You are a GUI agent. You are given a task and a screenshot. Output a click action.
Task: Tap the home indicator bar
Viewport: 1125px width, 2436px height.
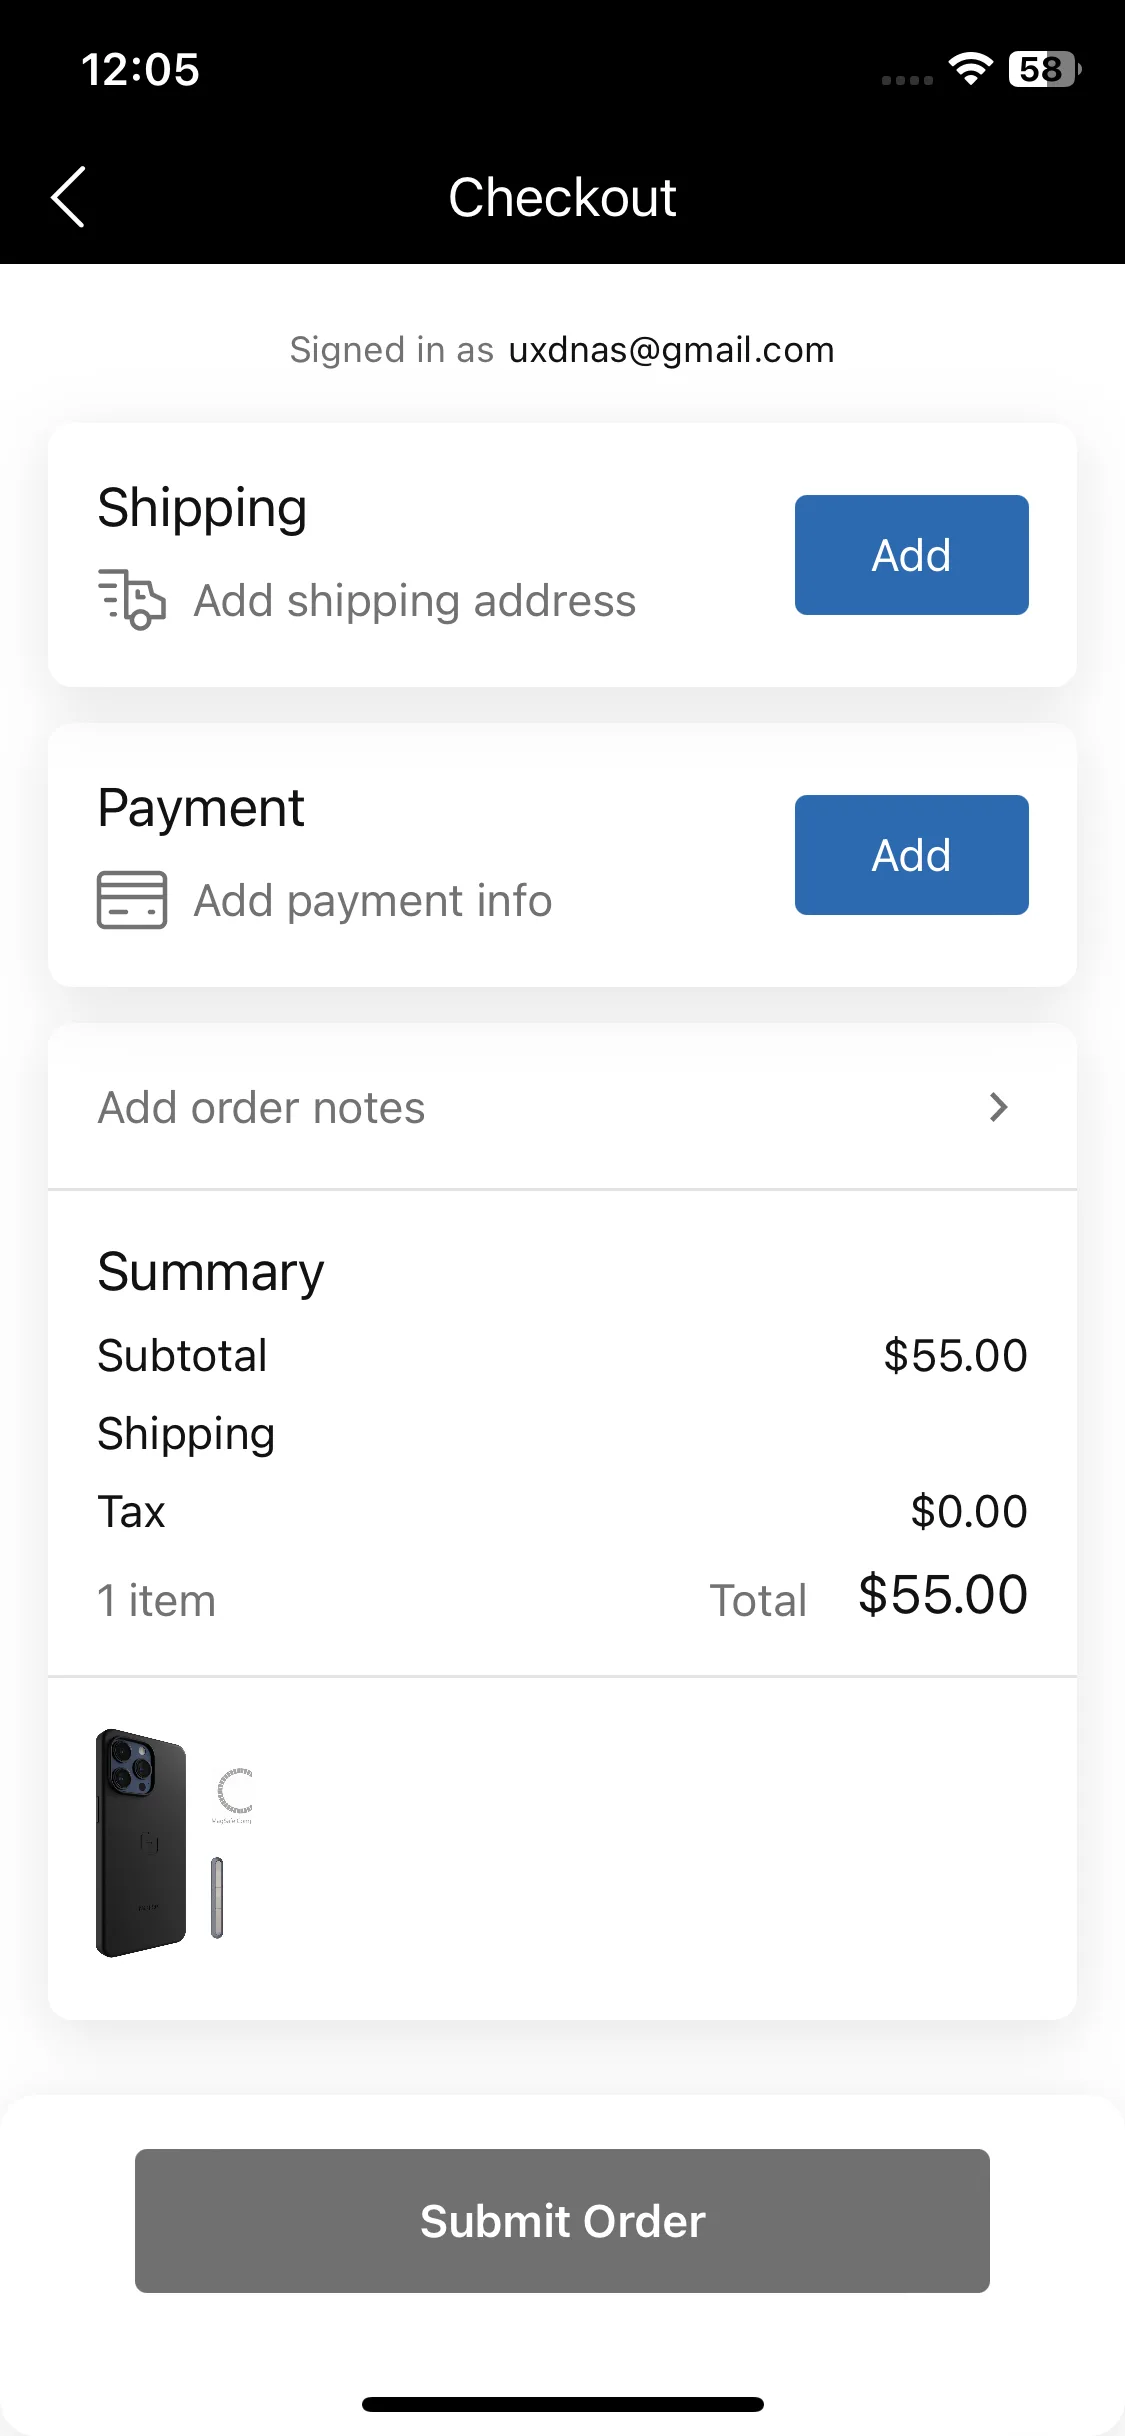tap(562, 2404)
